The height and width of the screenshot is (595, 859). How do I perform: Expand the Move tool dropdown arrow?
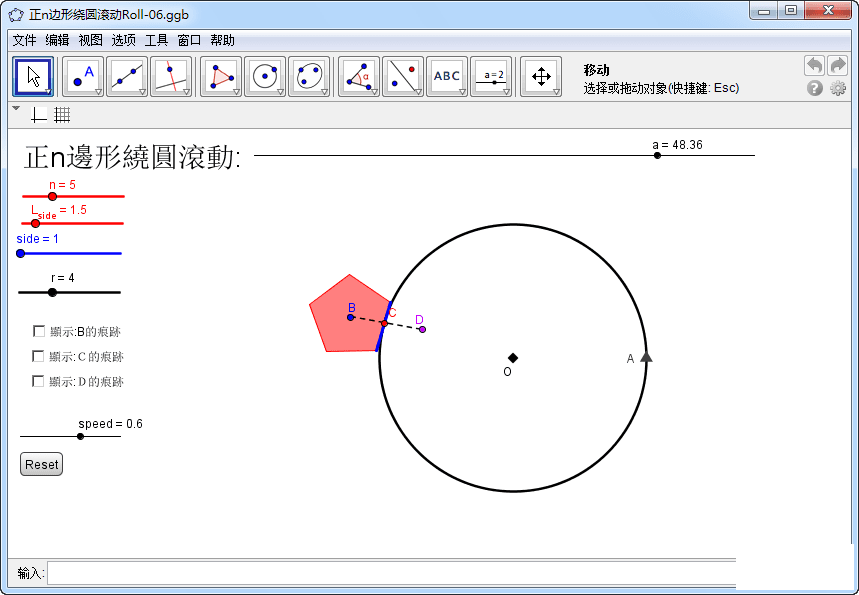(48, 91)
